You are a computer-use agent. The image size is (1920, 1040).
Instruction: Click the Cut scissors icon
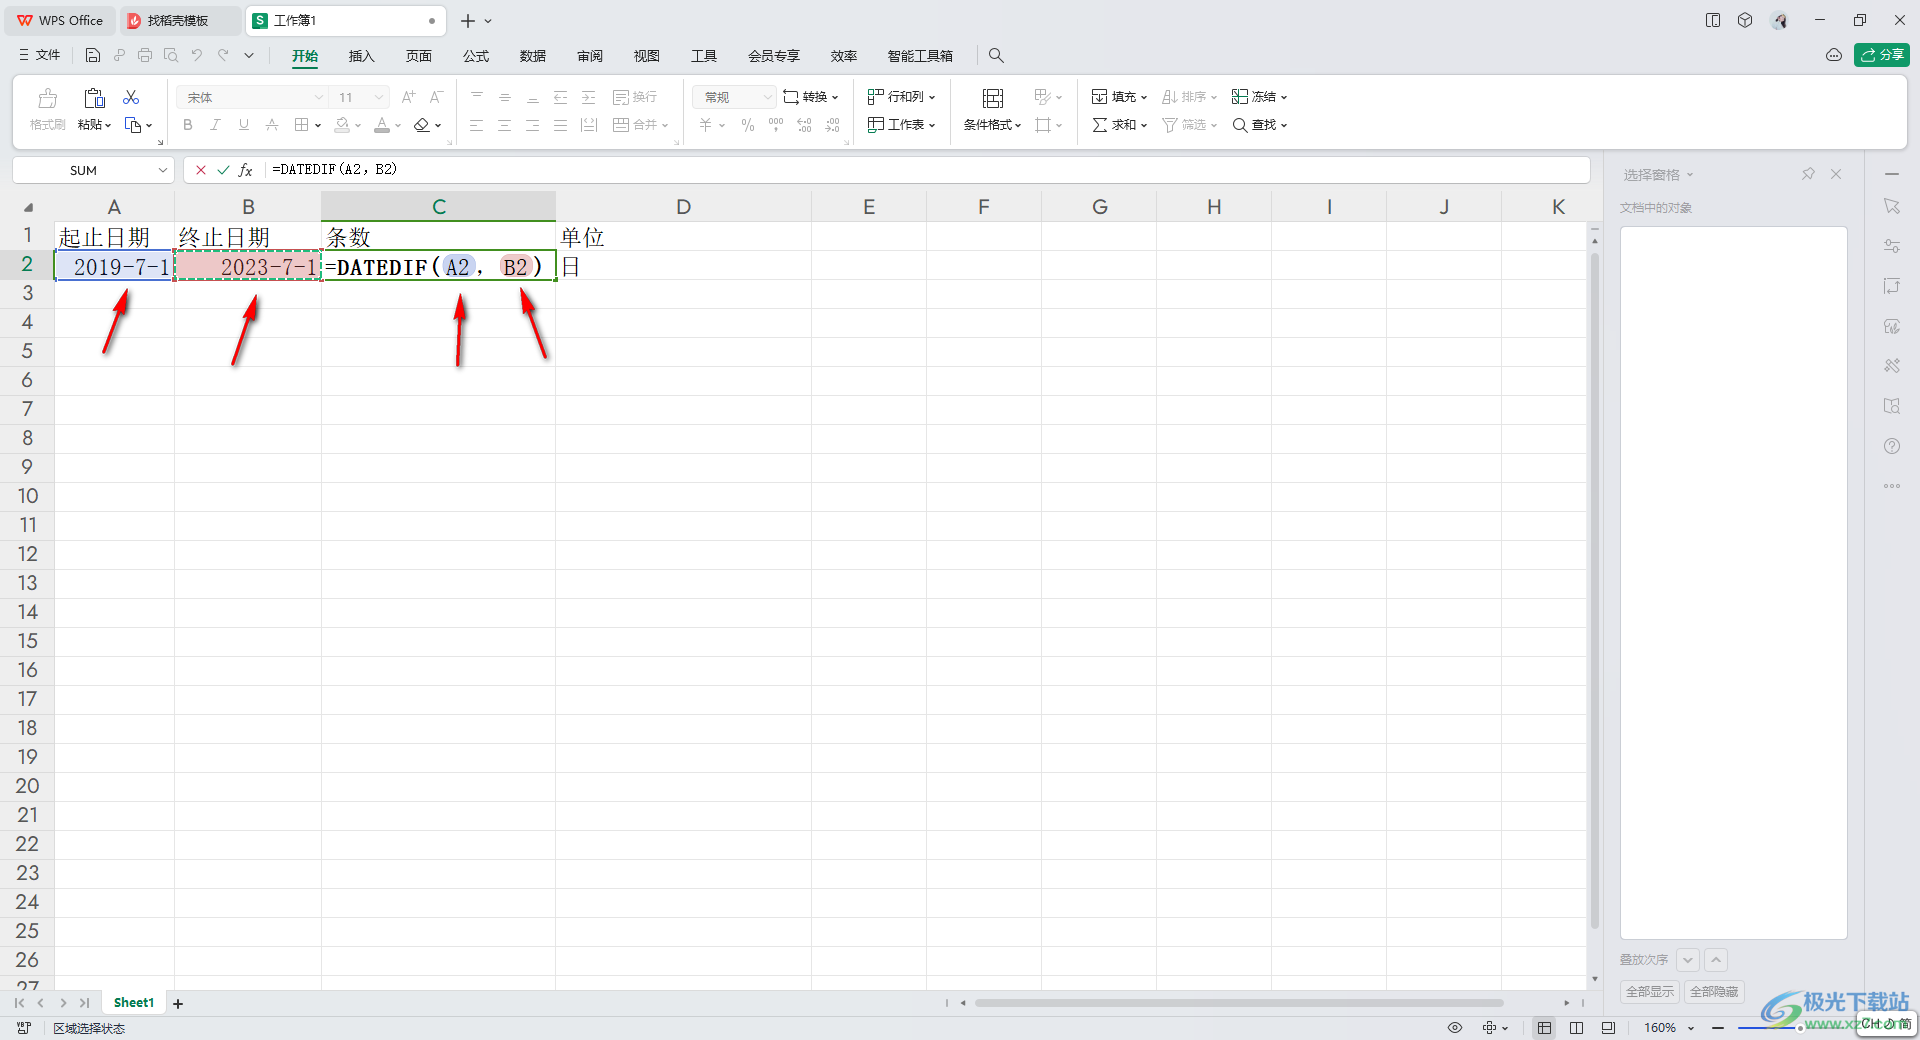(x=131, y=97)
